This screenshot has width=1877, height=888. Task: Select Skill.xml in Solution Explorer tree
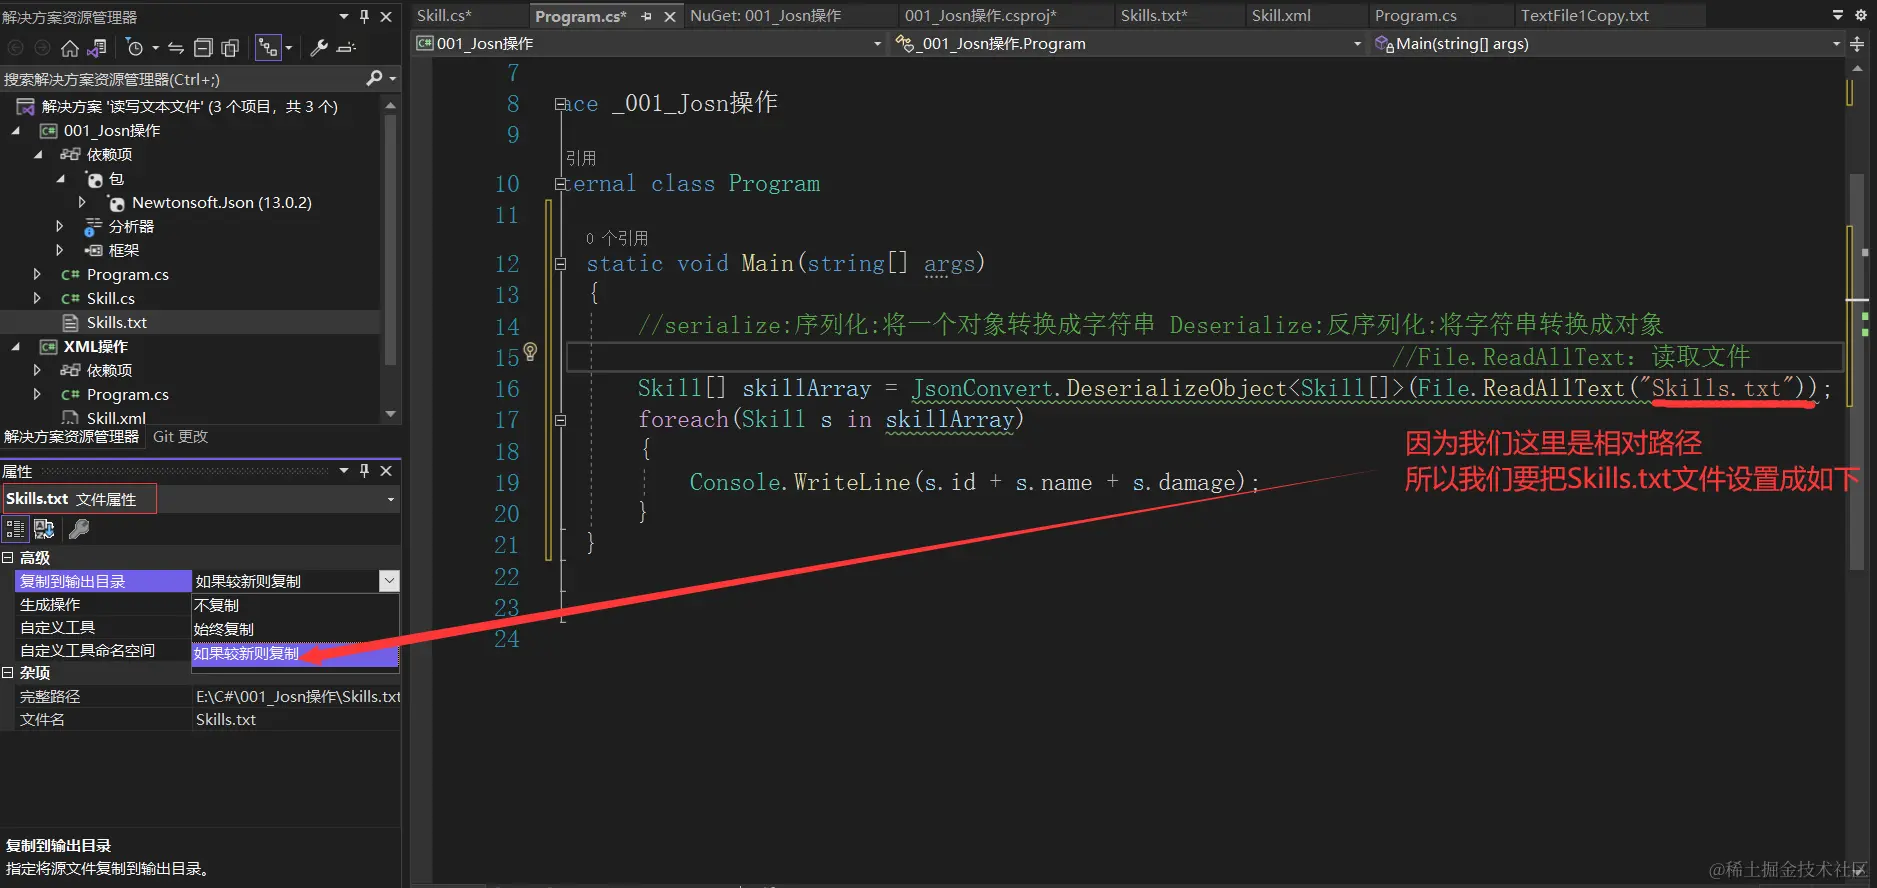pyautogui.click(x=115, y=418)
